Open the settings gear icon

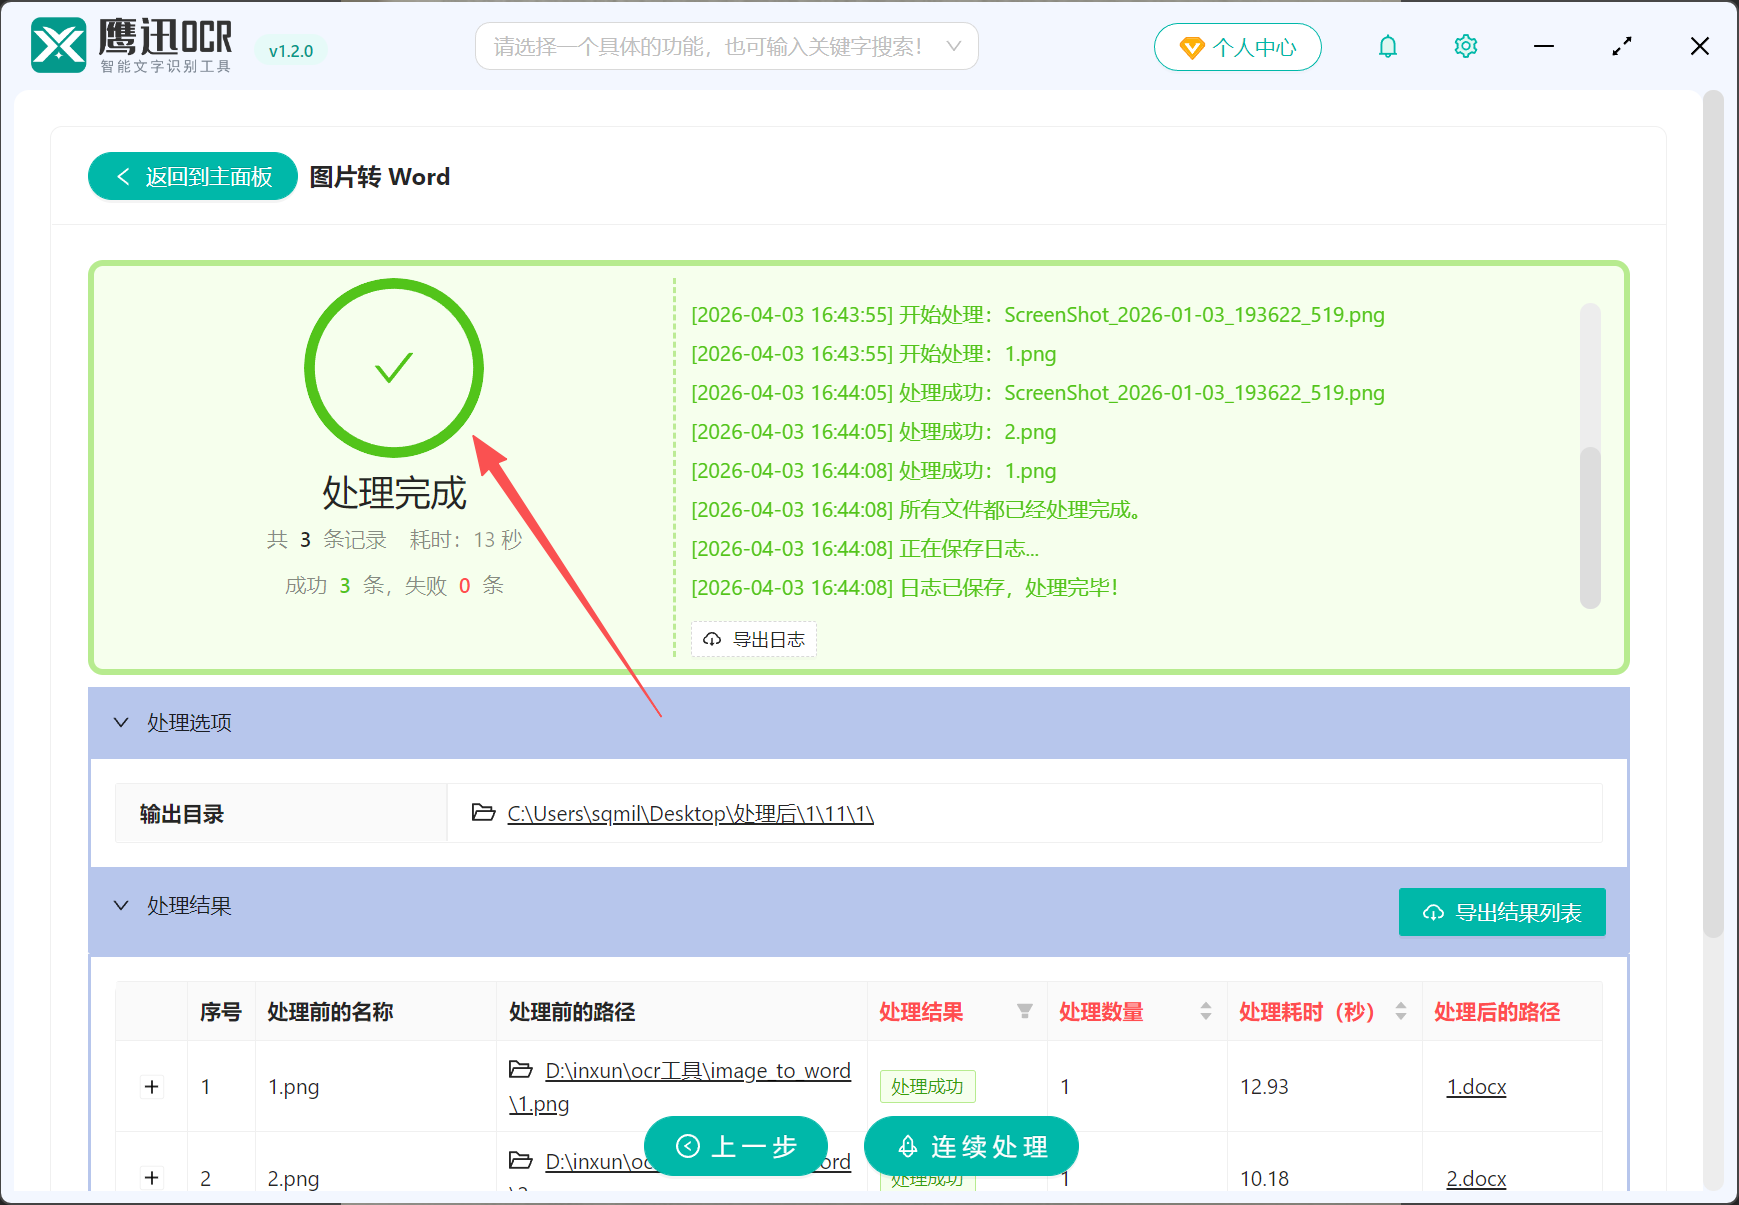coord(1465,46)
